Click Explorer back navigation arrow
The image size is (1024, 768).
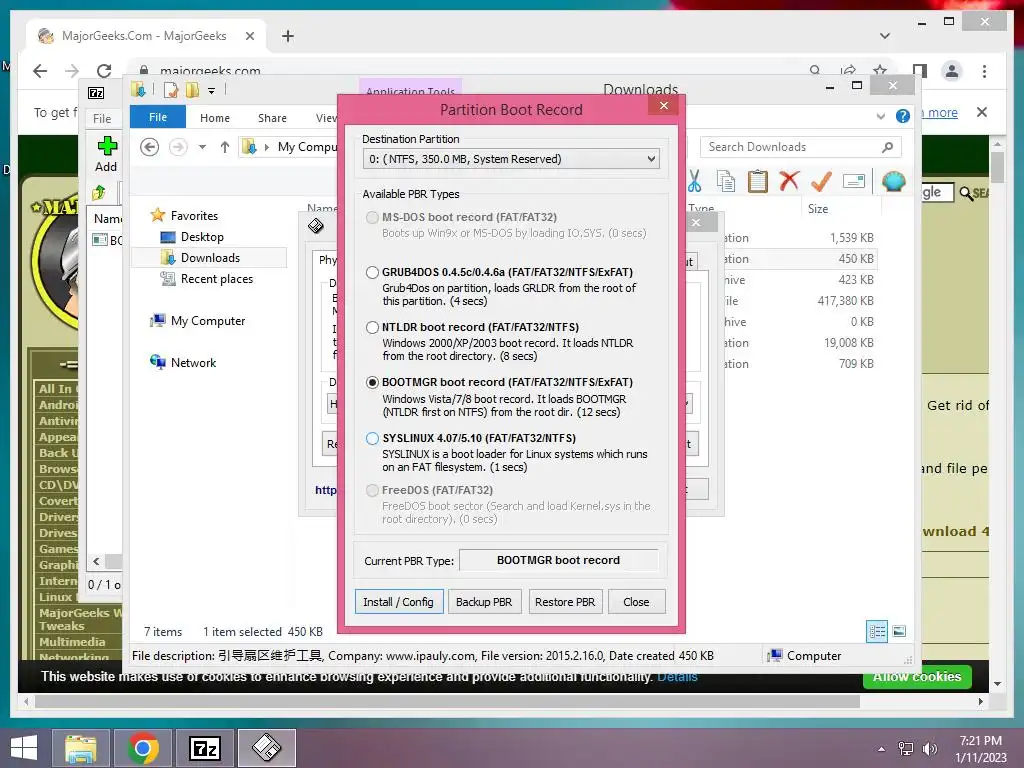(x=150, y=147)
